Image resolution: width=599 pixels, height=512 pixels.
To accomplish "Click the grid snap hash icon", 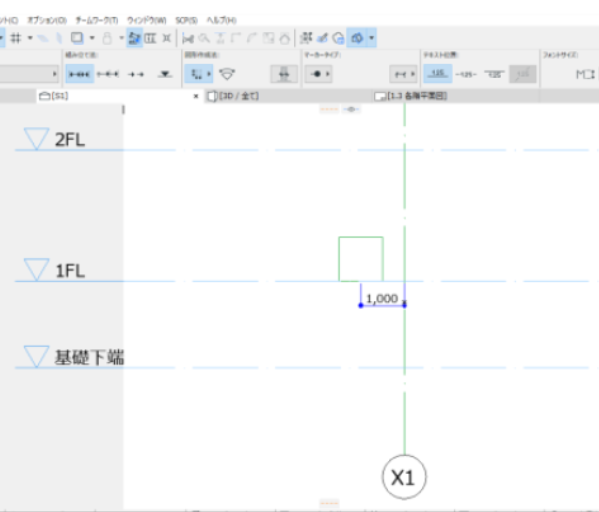I will click(x=16, y=38).
